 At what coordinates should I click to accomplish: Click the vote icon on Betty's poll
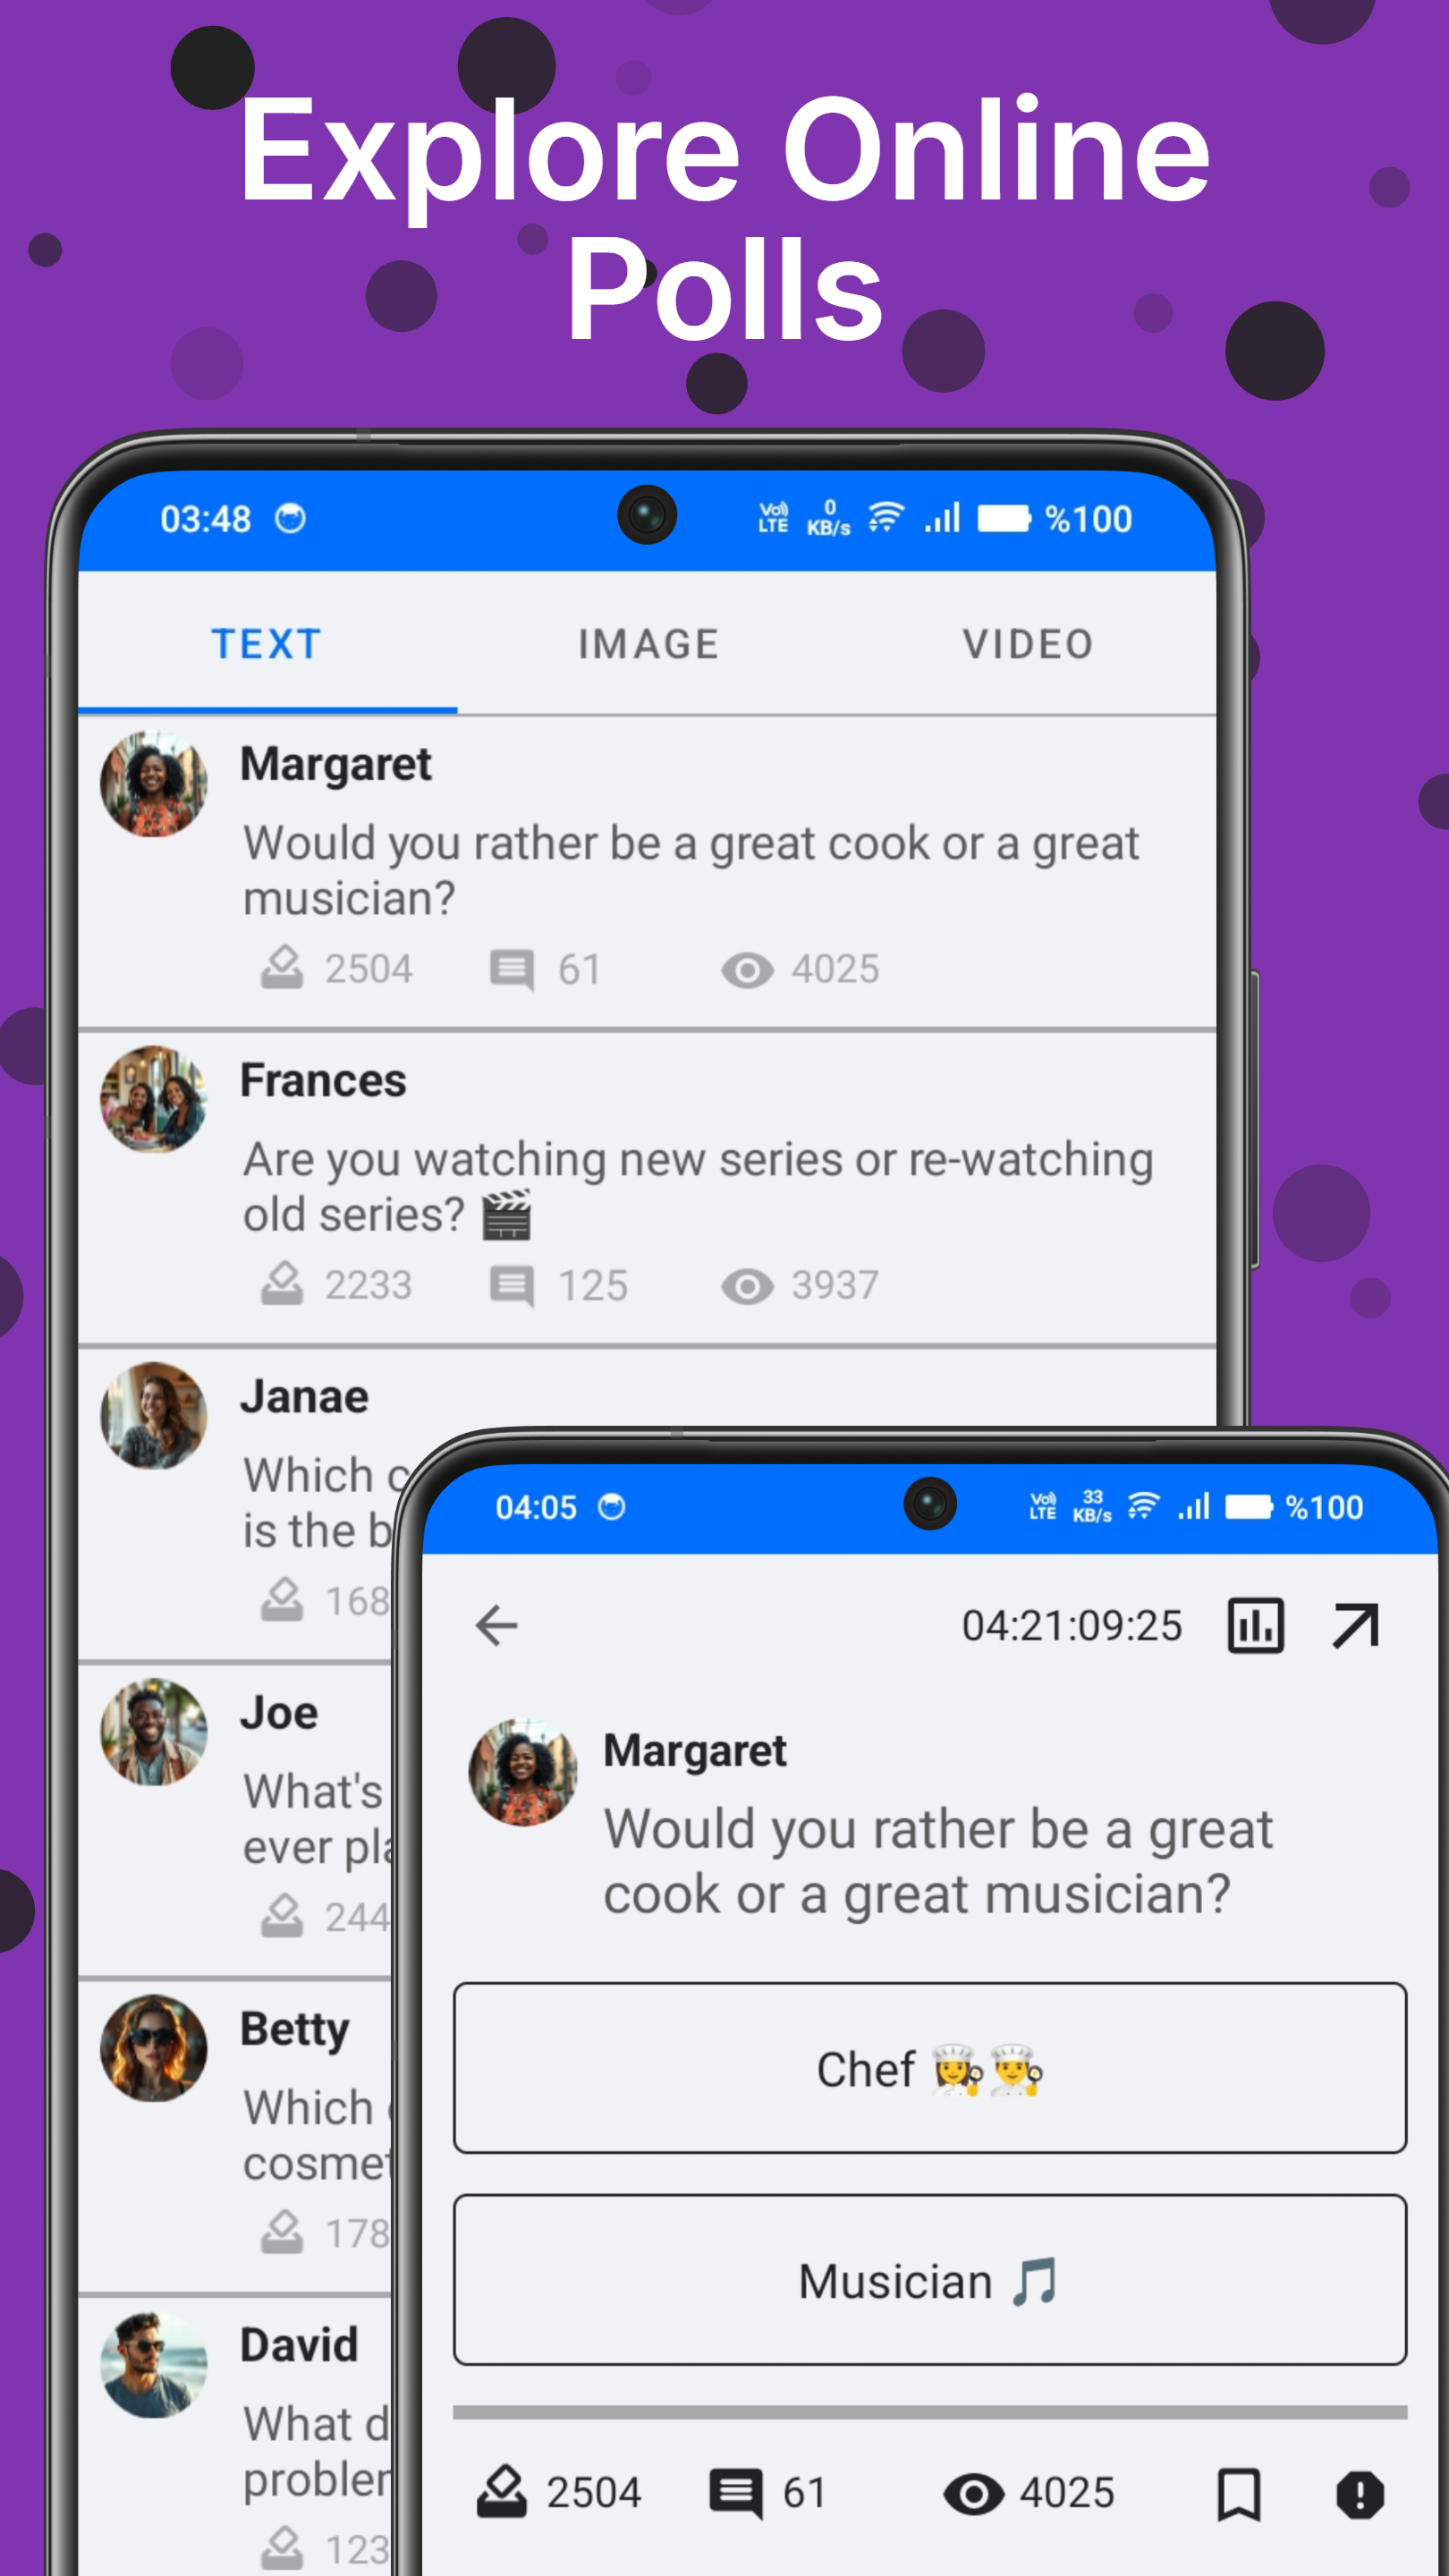282,2232
